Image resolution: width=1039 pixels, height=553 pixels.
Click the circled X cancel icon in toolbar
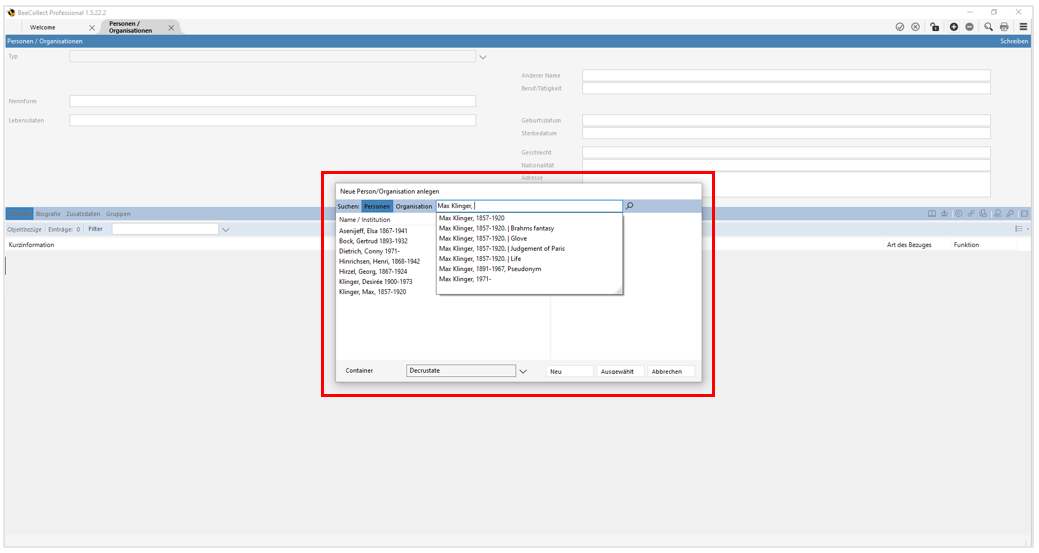pyautogui.click(x=915, y=27)
